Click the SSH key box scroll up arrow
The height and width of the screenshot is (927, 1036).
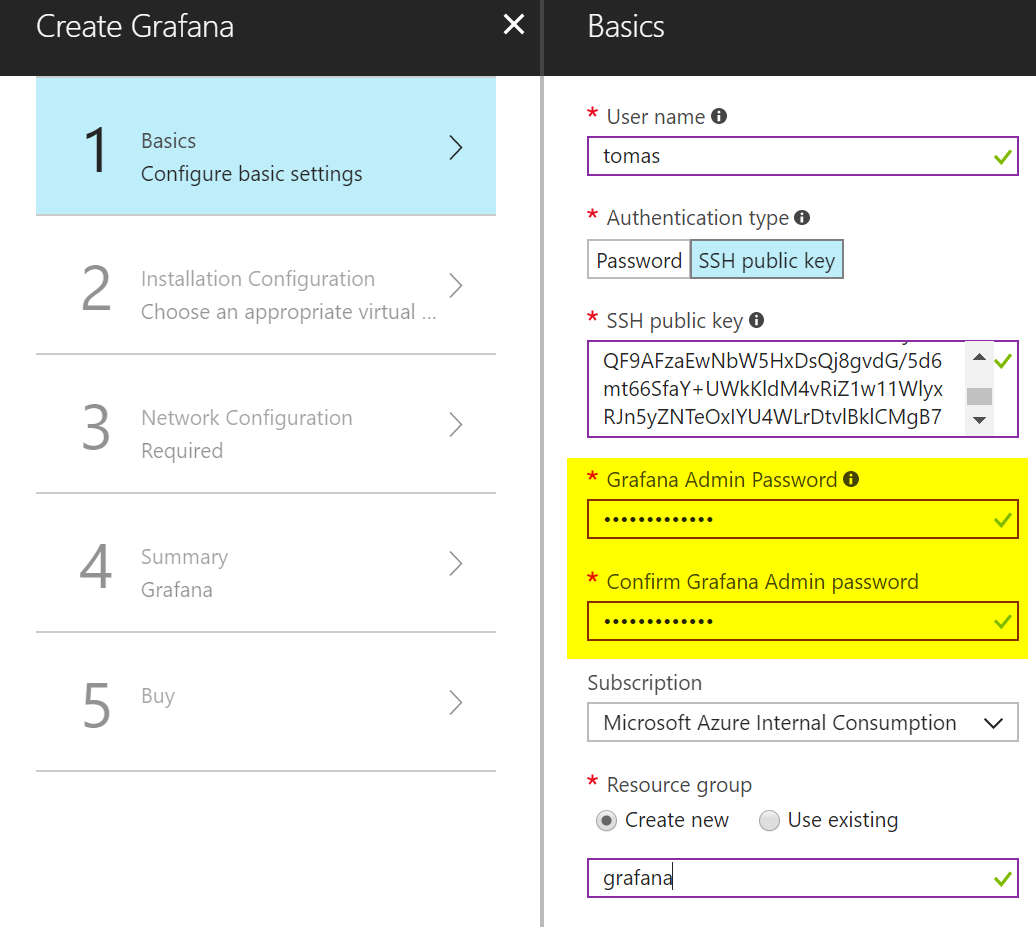tap(979, 357)
